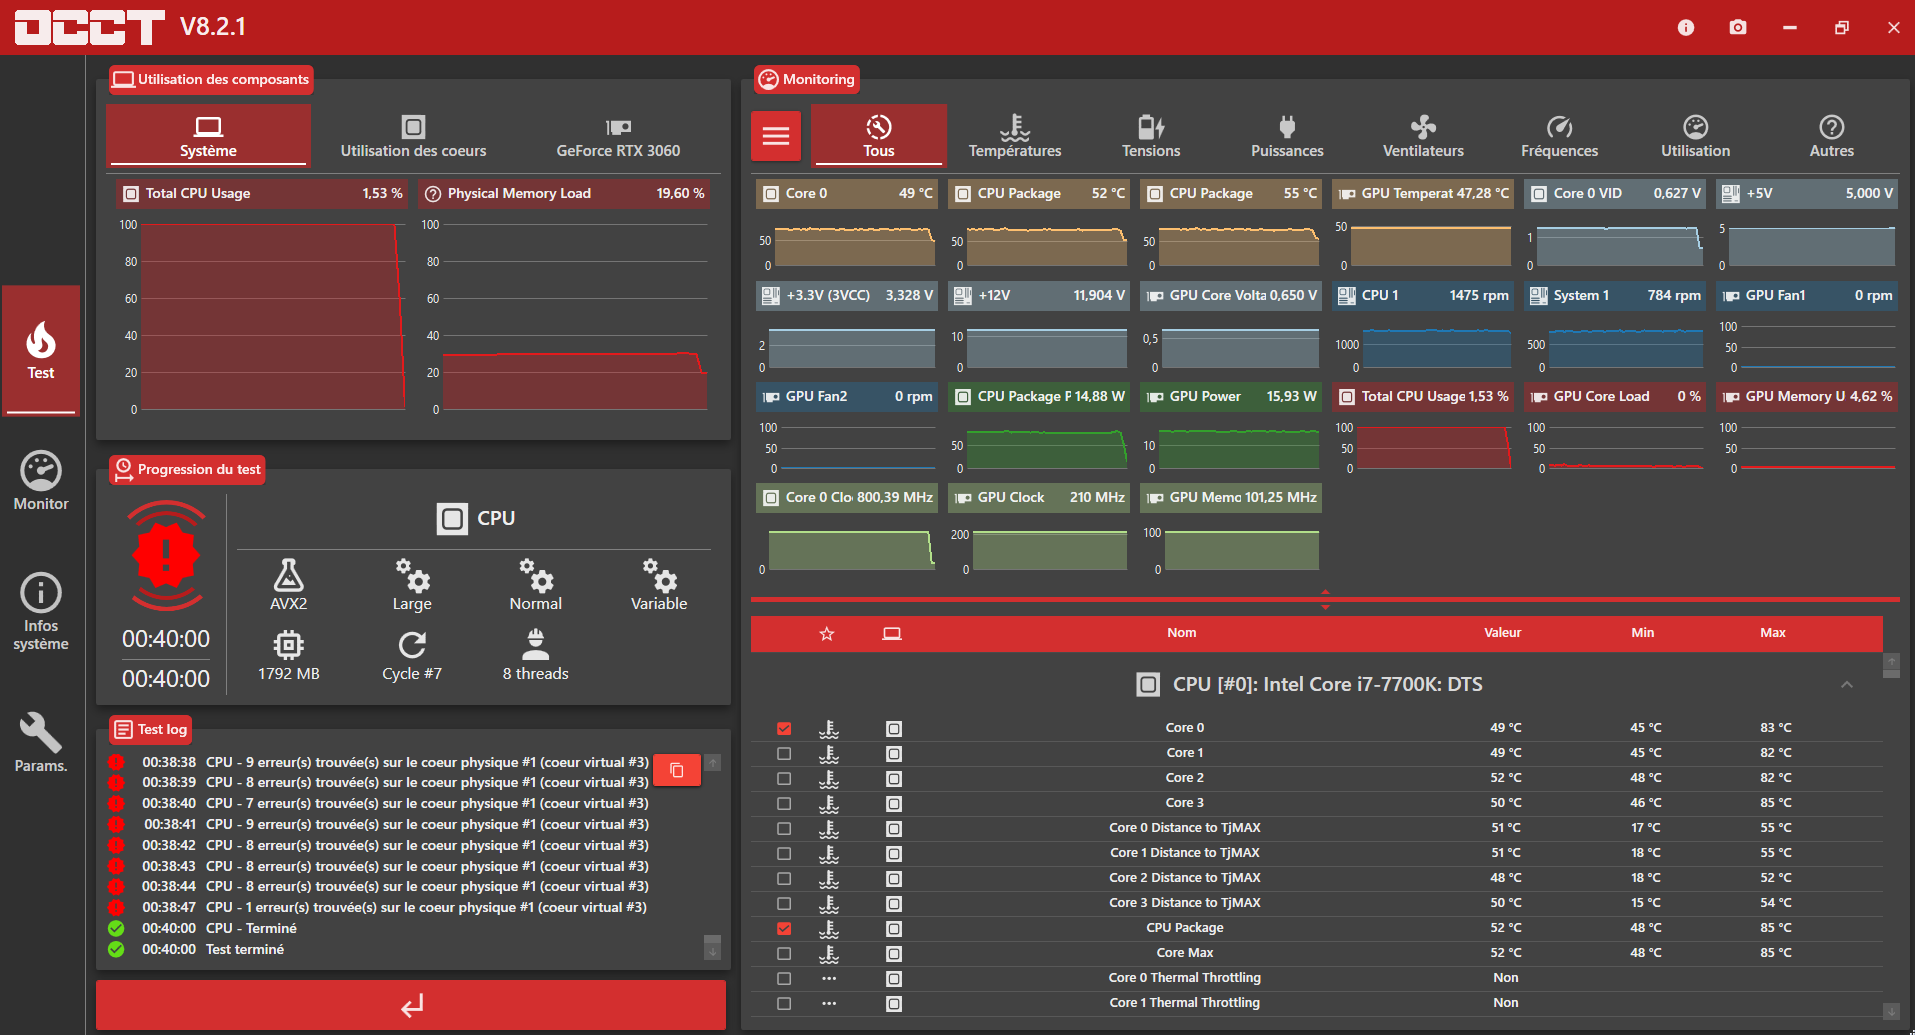Click the star favorites column header
Image resolution: width=1915 pixels, height=1035 pixels.
(827, 633)
